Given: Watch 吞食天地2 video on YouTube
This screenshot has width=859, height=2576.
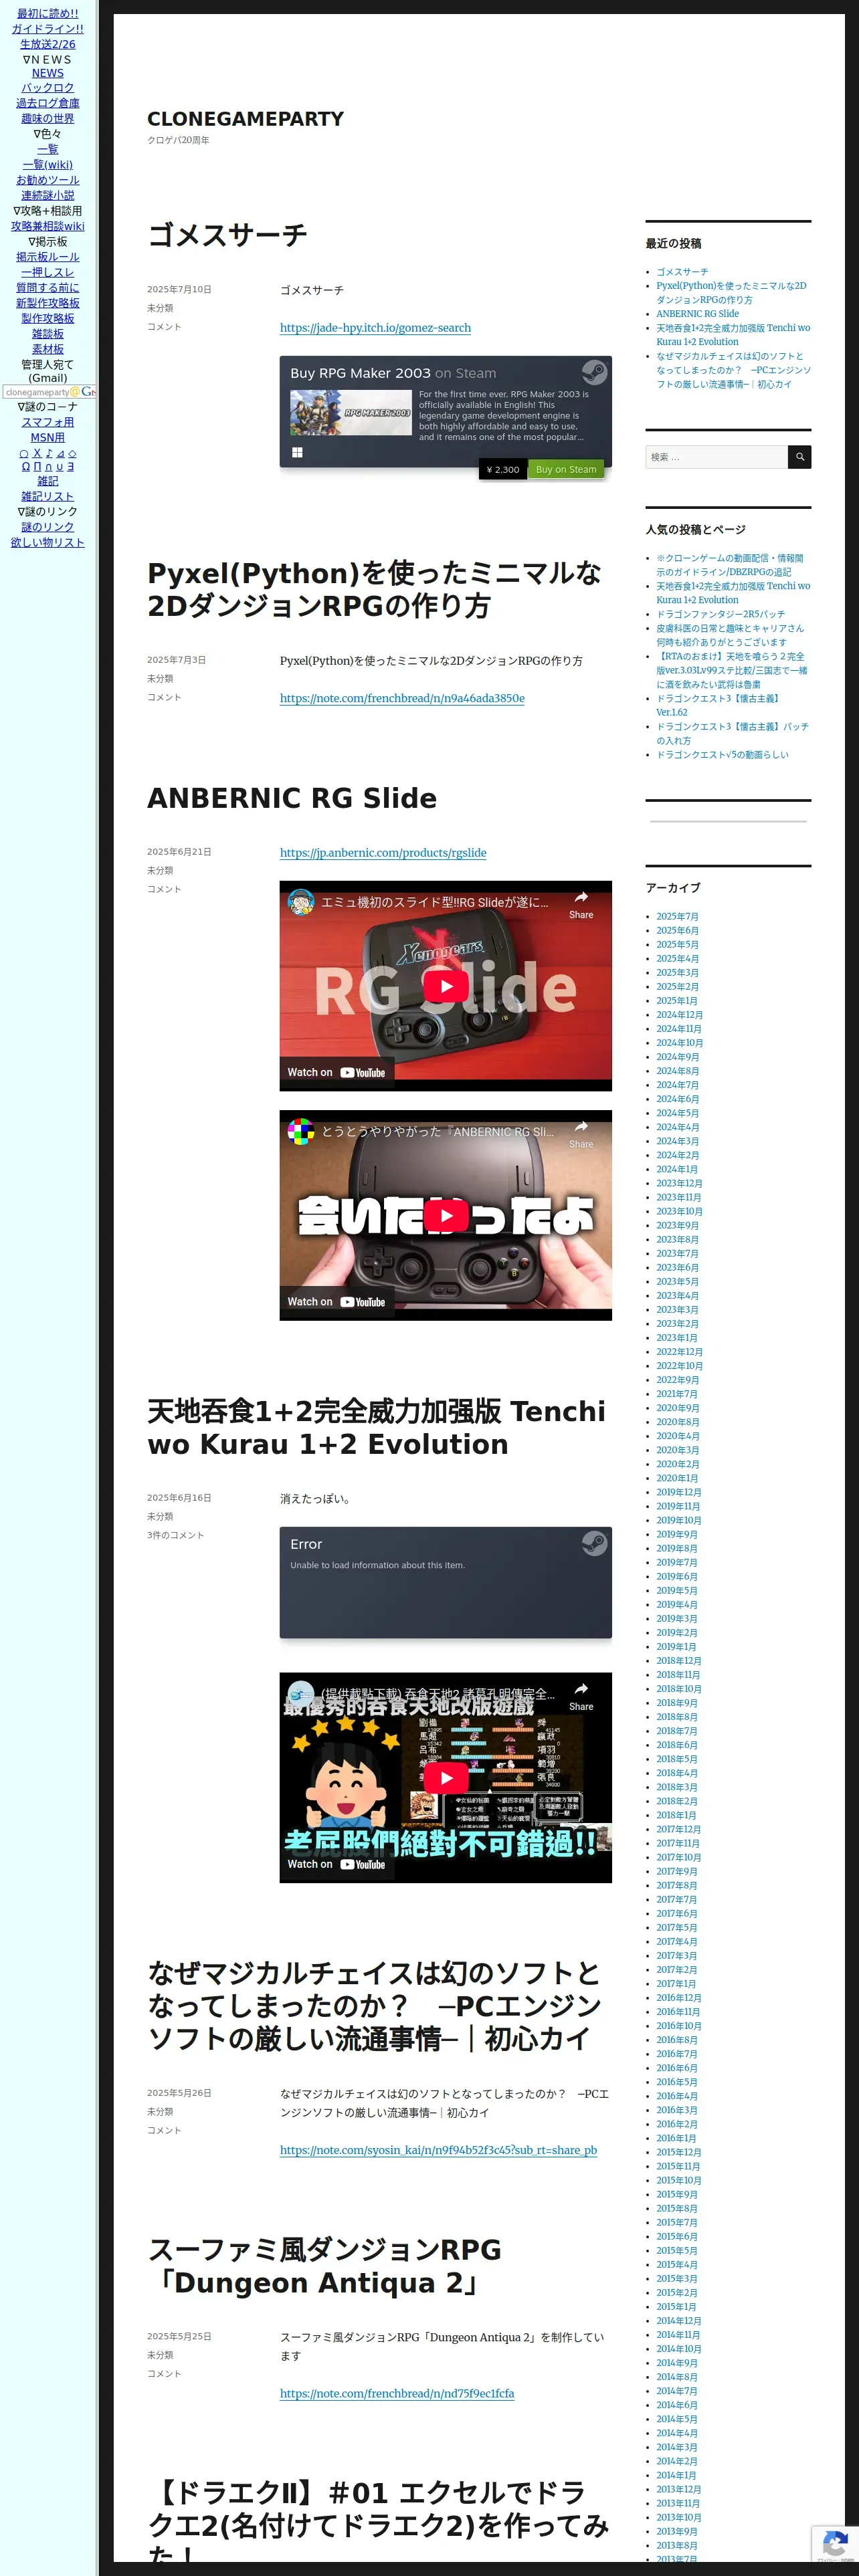Looking at the screenshot, I should 336,1864.
